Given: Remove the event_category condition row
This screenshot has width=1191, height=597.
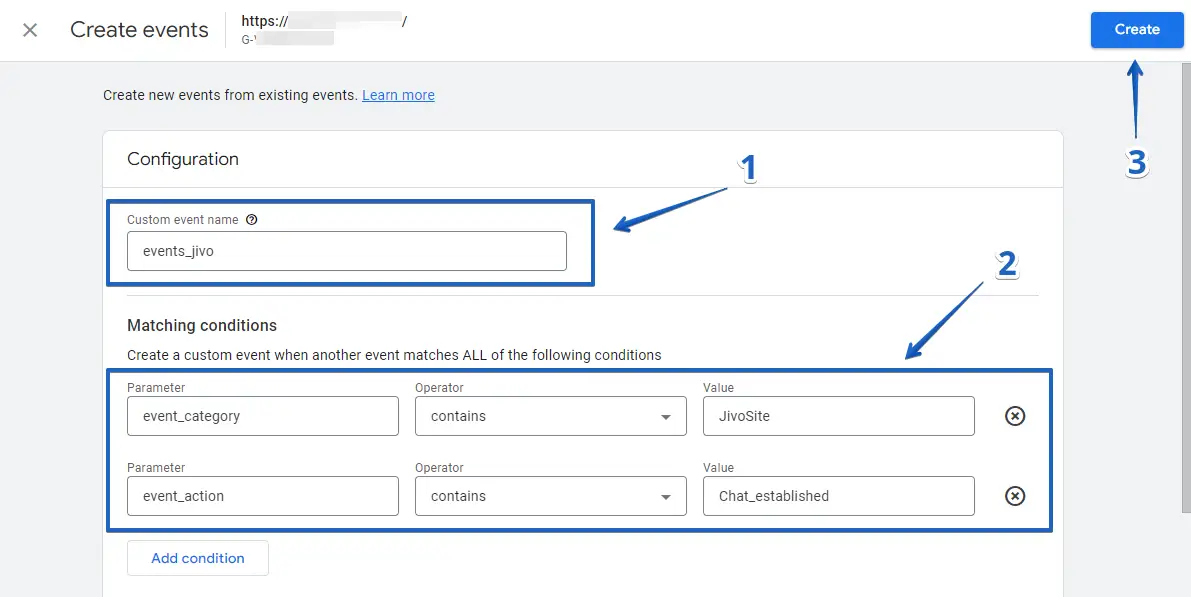Looking at the screenshot, I should pos(1014,416).
